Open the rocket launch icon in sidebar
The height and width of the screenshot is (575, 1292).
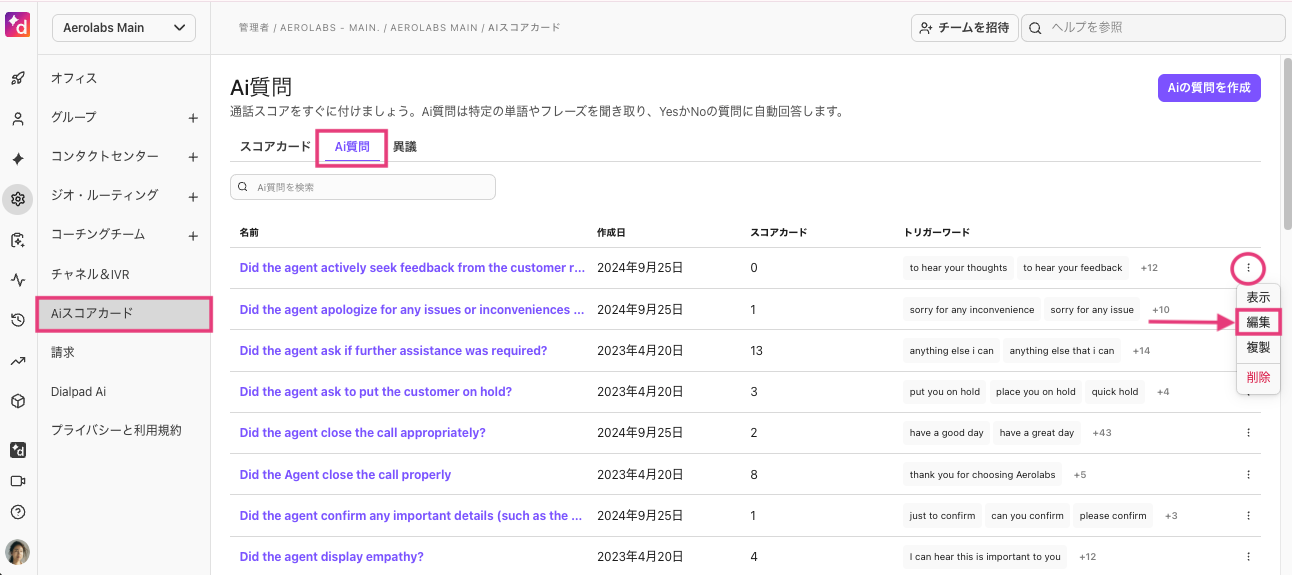coord(17,78)
